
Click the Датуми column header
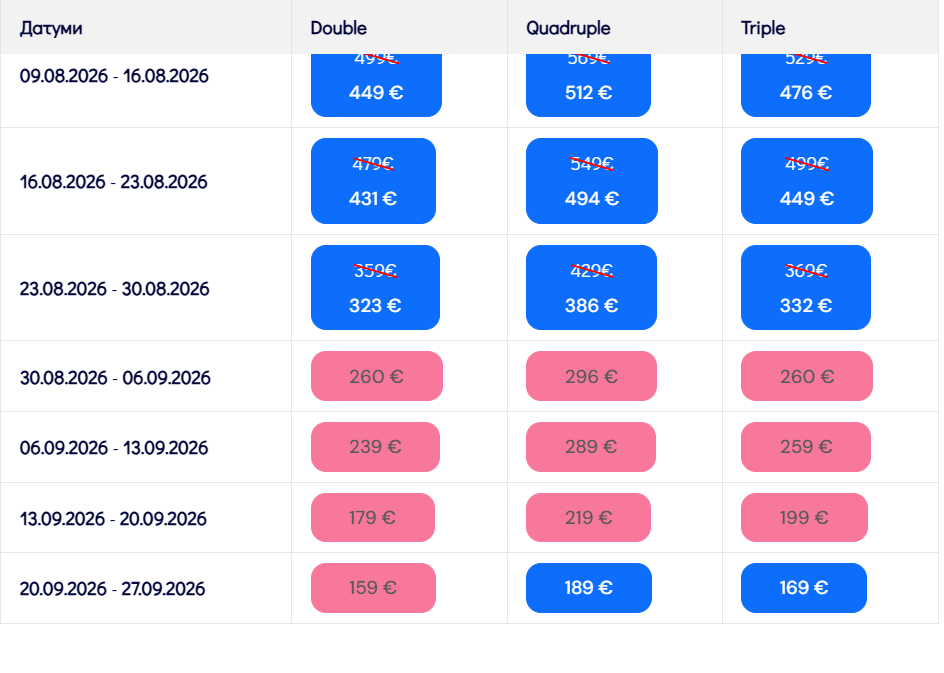(x=51, y=28)
